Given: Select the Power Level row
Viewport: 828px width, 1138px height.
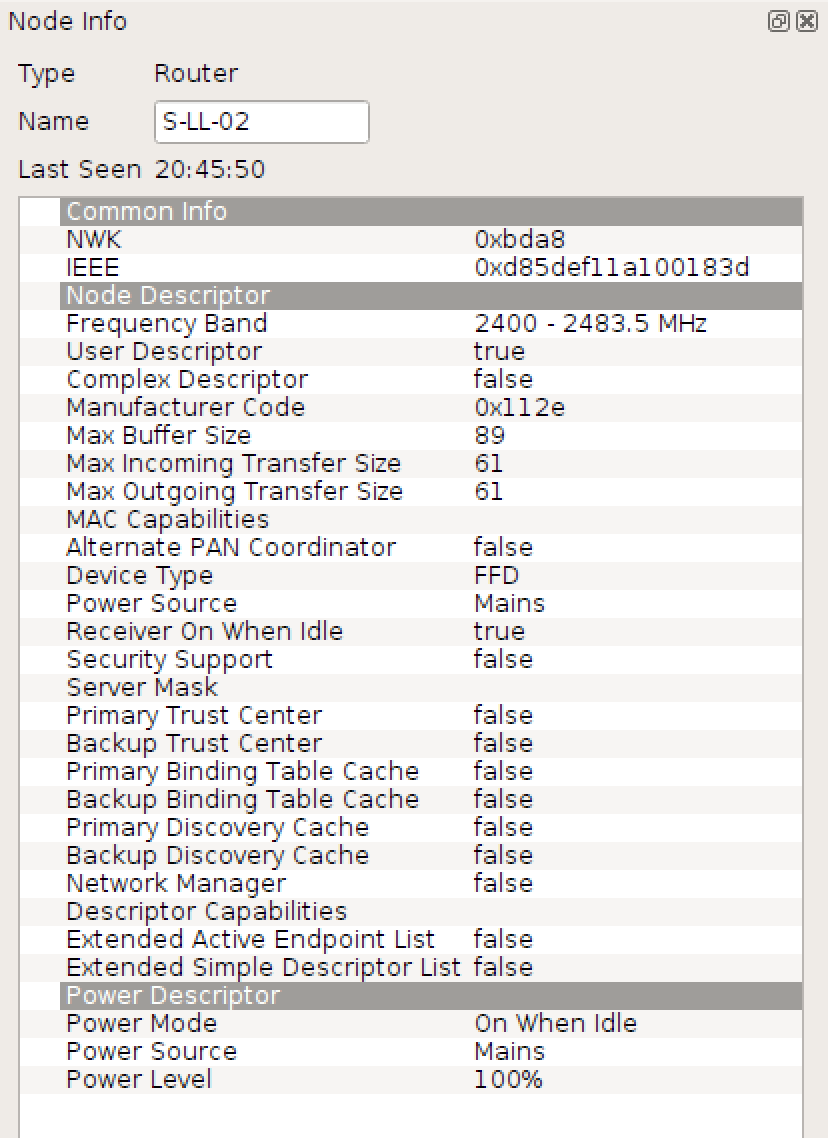Looking at the screenshot, I should tap(300, 1079).
